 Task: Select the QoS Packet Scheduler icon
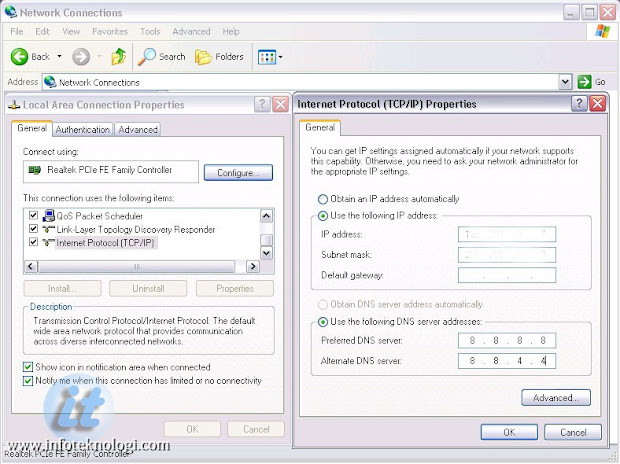point(48,216)
